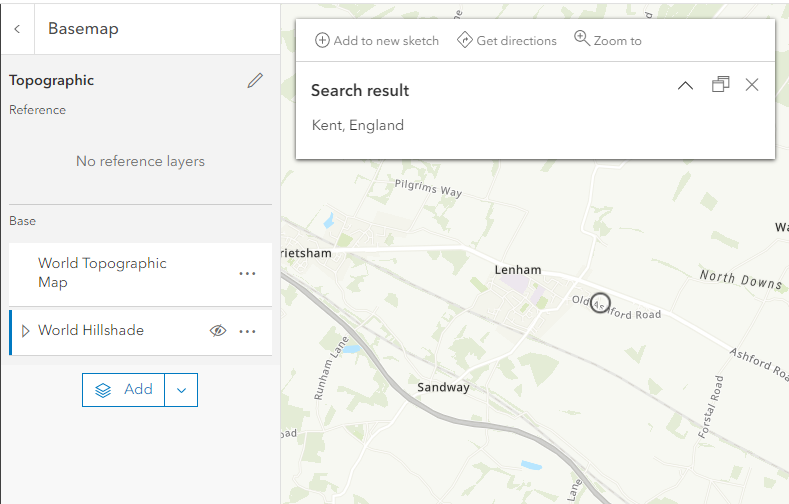Click the Add layer button

[x=124, y=390]
